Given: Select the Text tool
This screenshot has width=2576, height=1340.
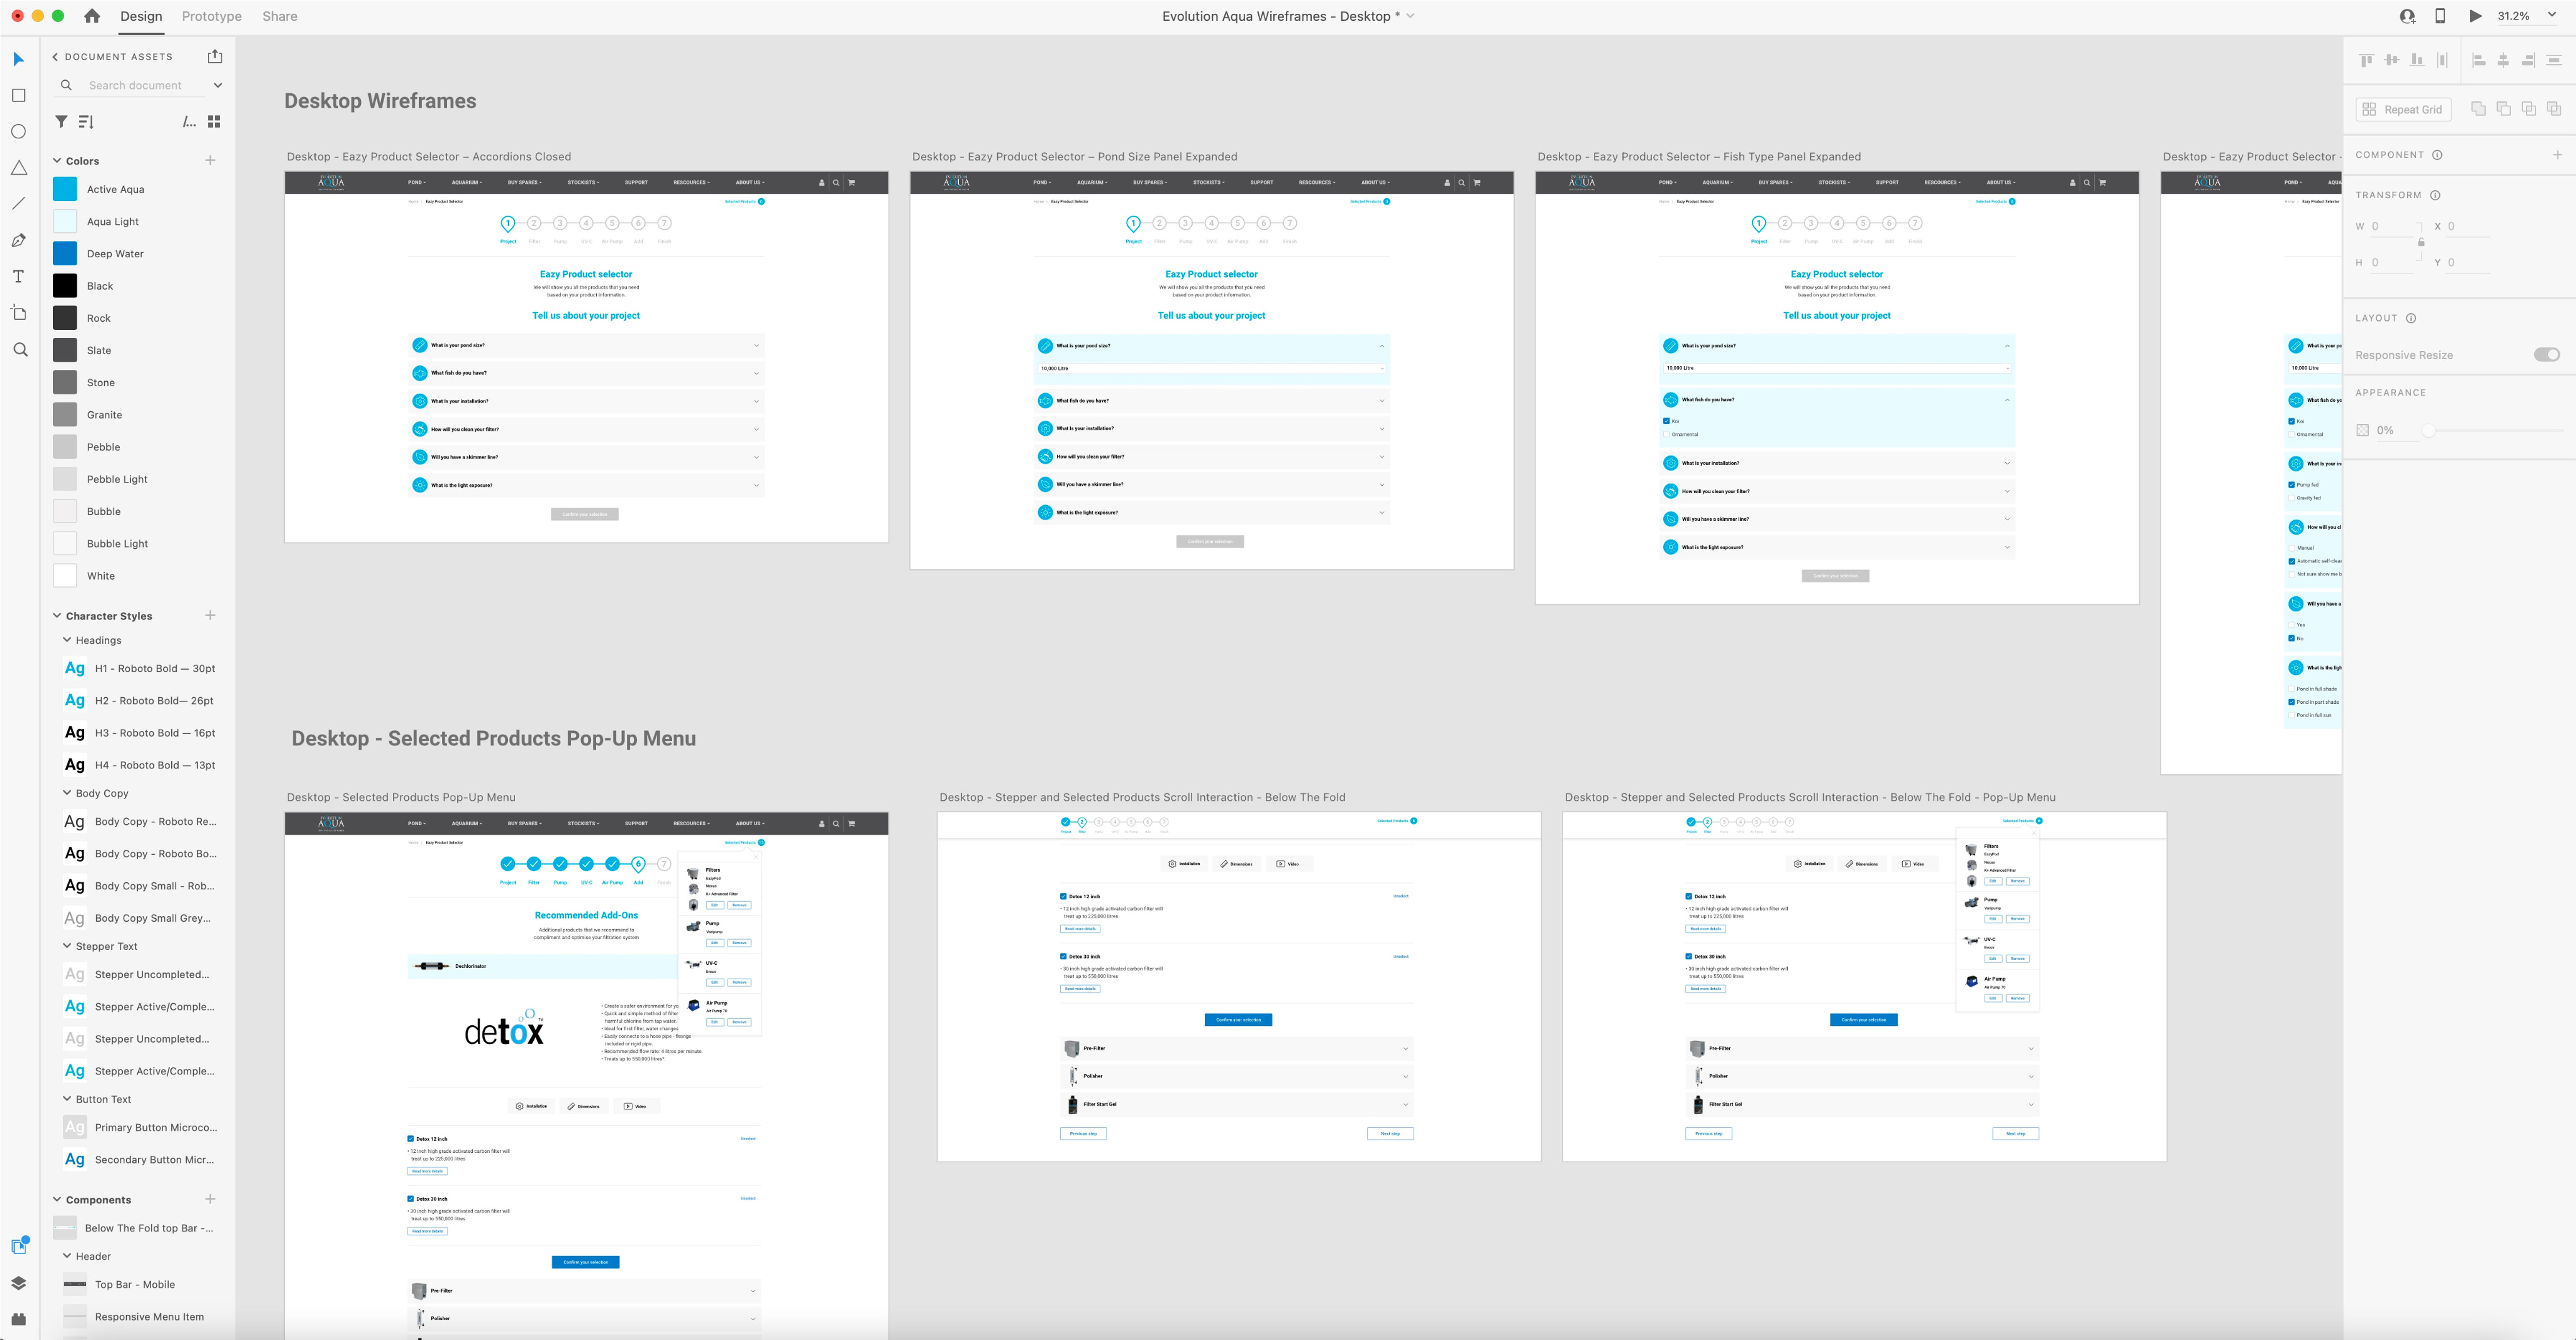Looking at the screenshot, I should (x=19, y=277).
